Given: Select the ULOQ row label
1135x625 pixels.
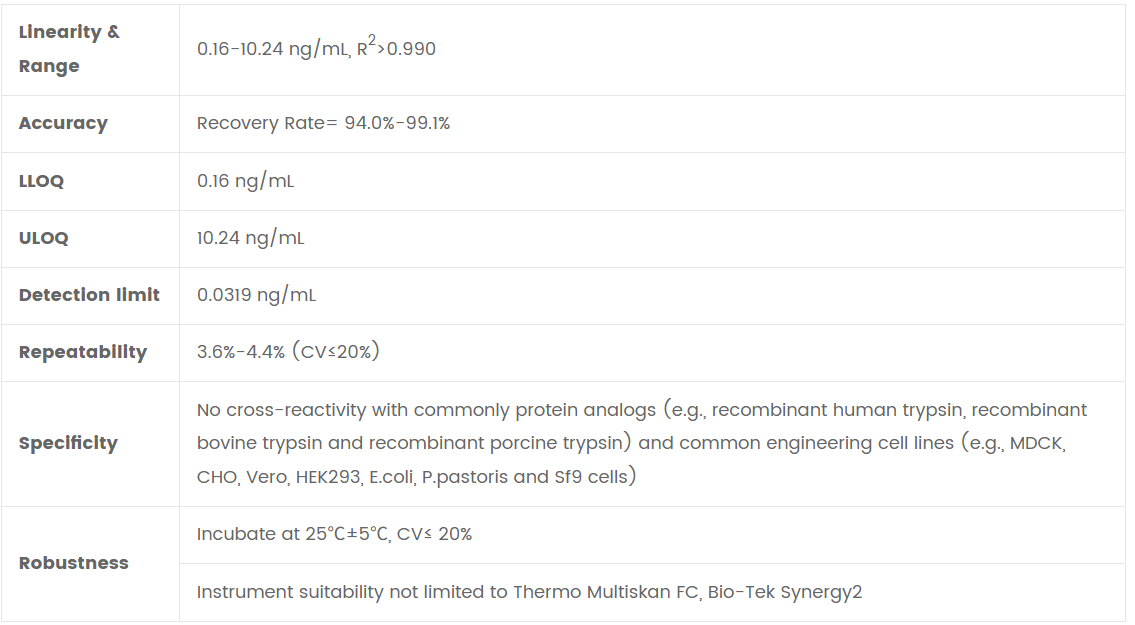Looking at the screenshot, I should (44, 238).
